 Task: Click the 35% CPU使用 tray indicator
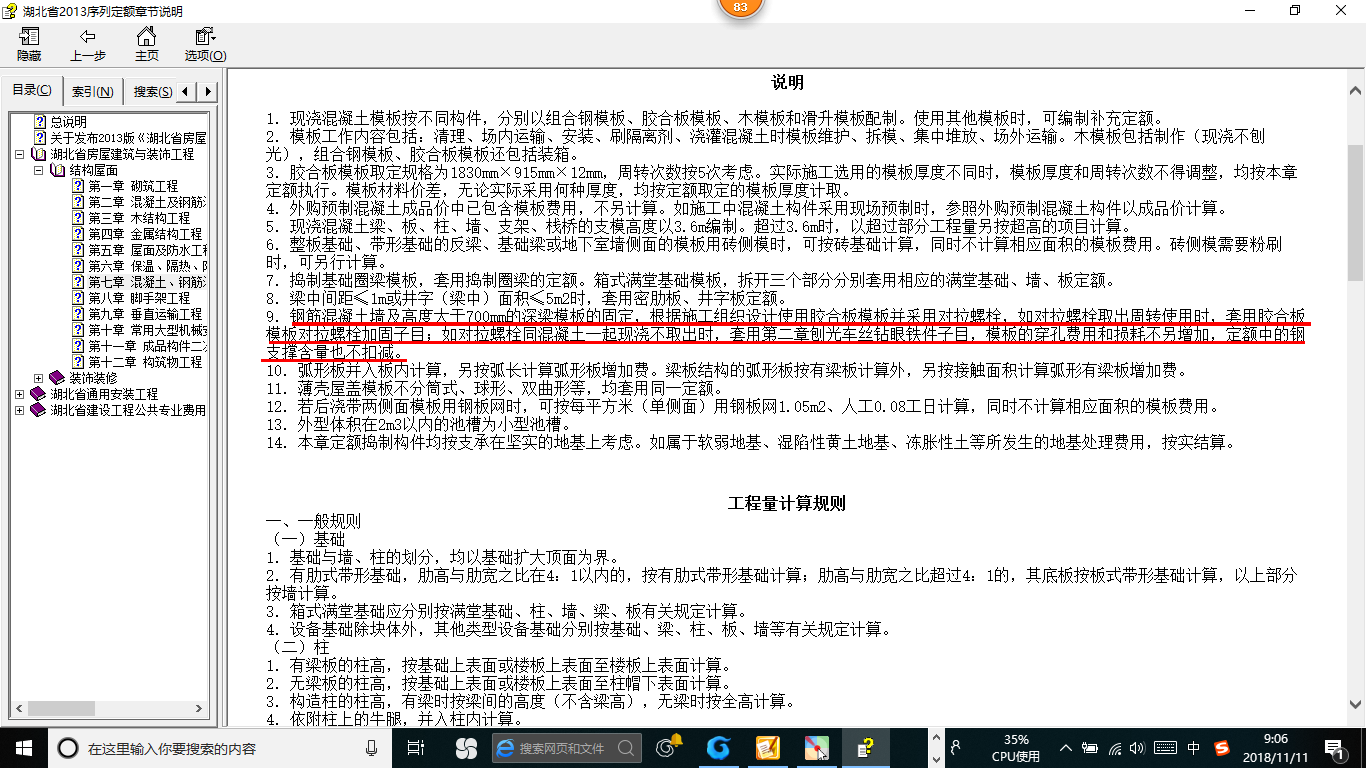click(x=1016, y=748)
